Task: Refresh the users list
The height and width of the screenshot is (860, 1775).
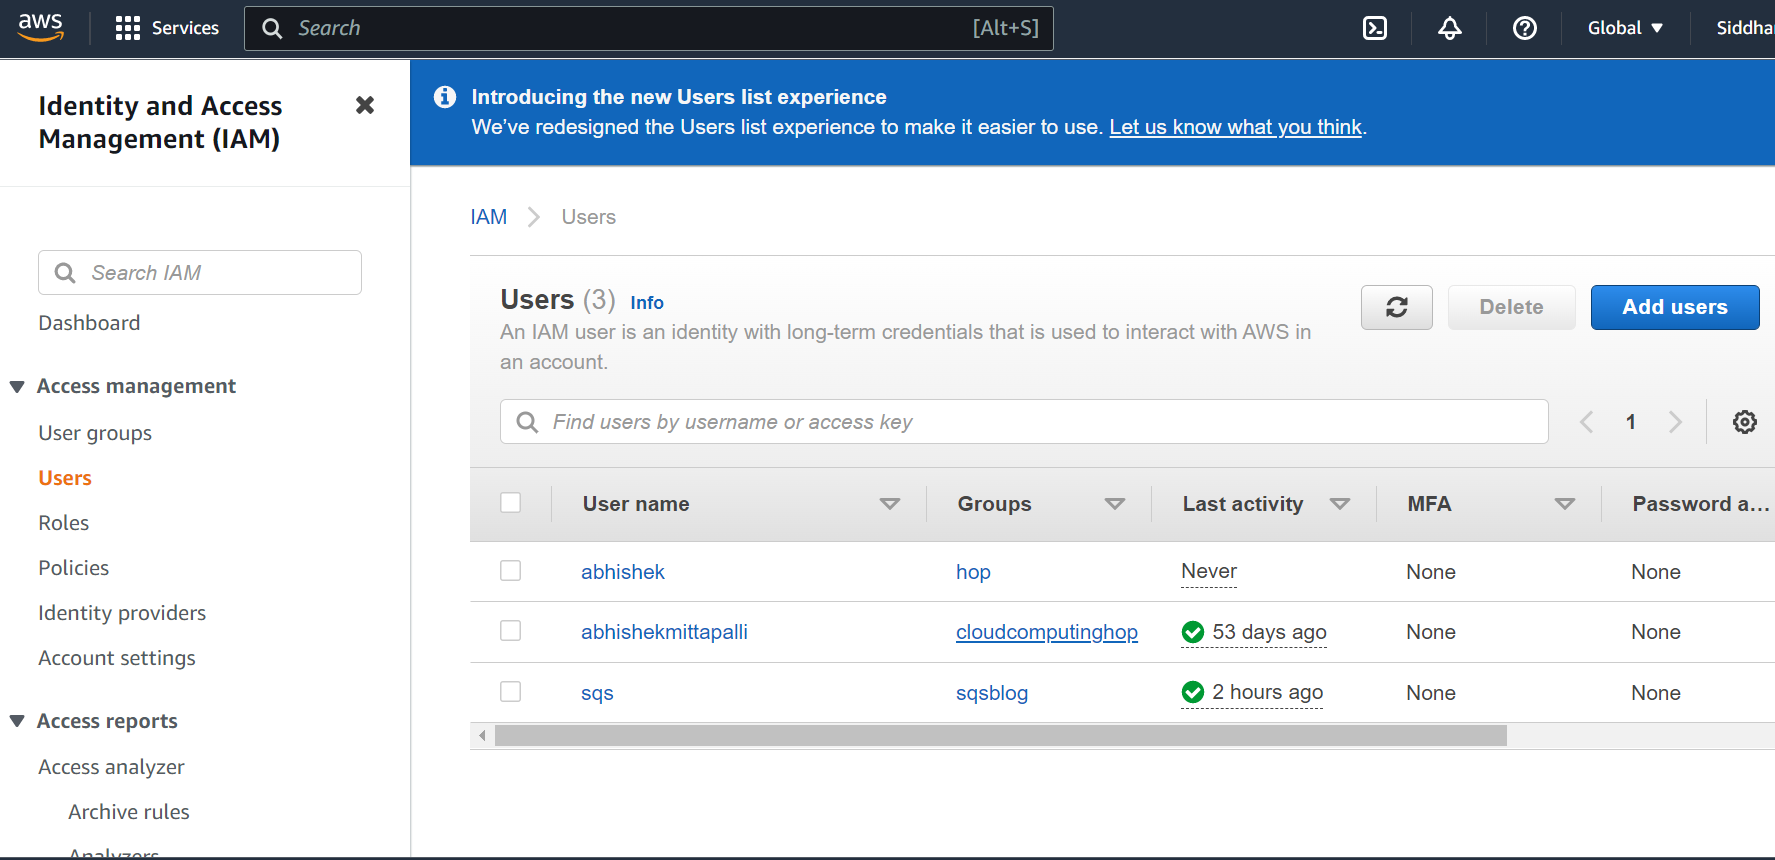Action: 1397,307
